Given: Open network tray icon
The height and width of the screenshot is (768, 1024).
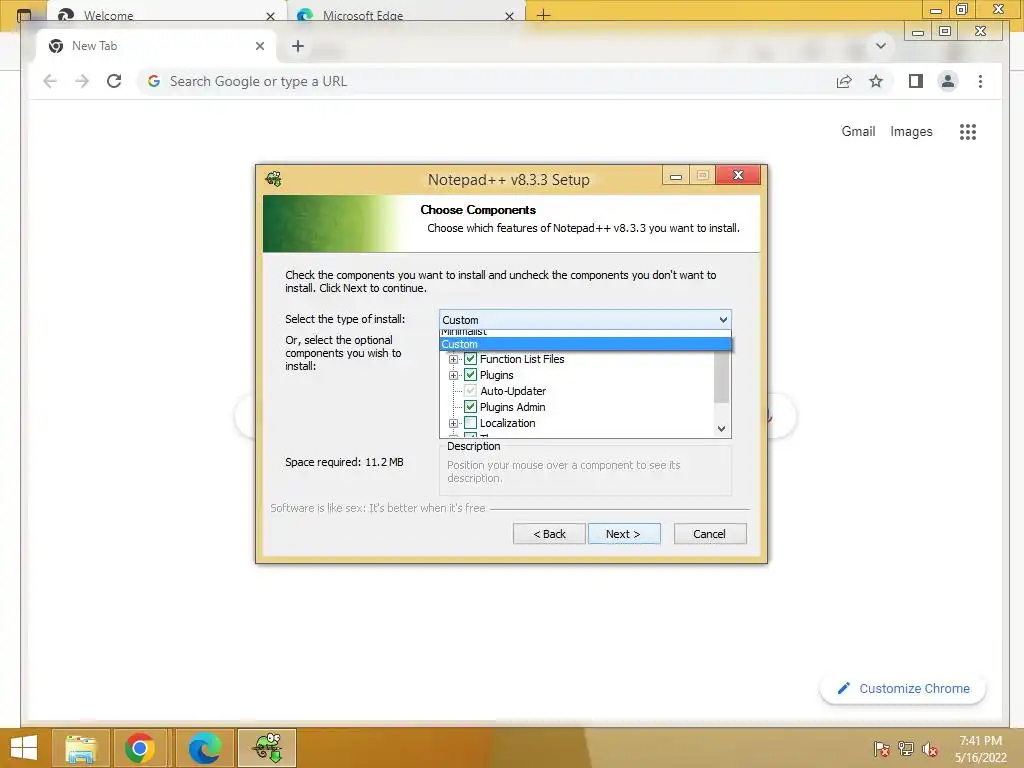Looking at the screenshot, I should point(906,749).
